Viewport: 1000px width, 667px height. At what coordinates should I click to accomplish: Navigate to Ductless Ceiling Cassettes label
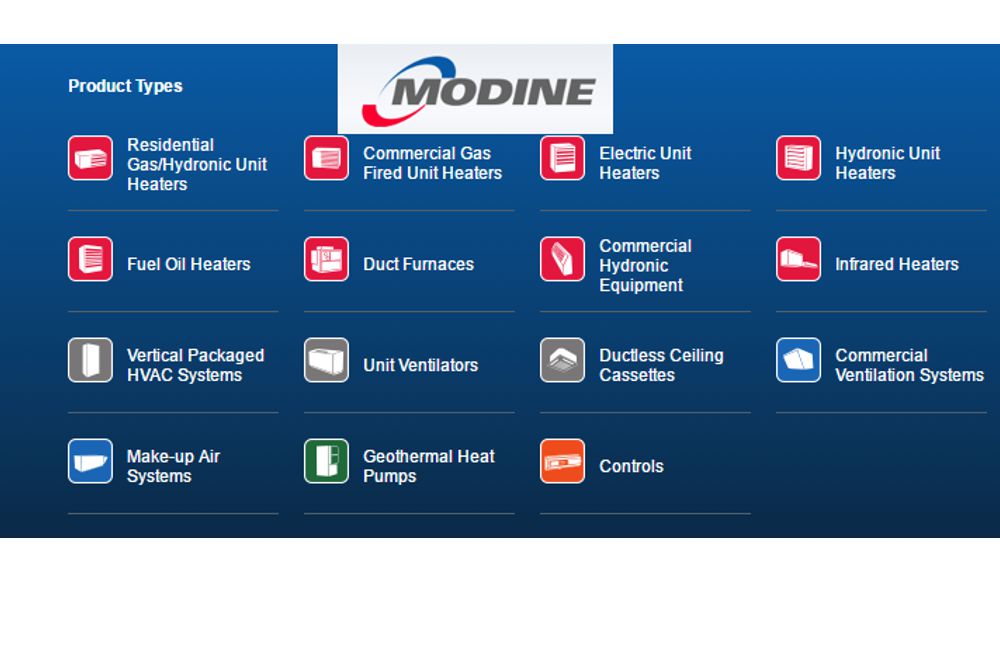click(x=661, y=365)
